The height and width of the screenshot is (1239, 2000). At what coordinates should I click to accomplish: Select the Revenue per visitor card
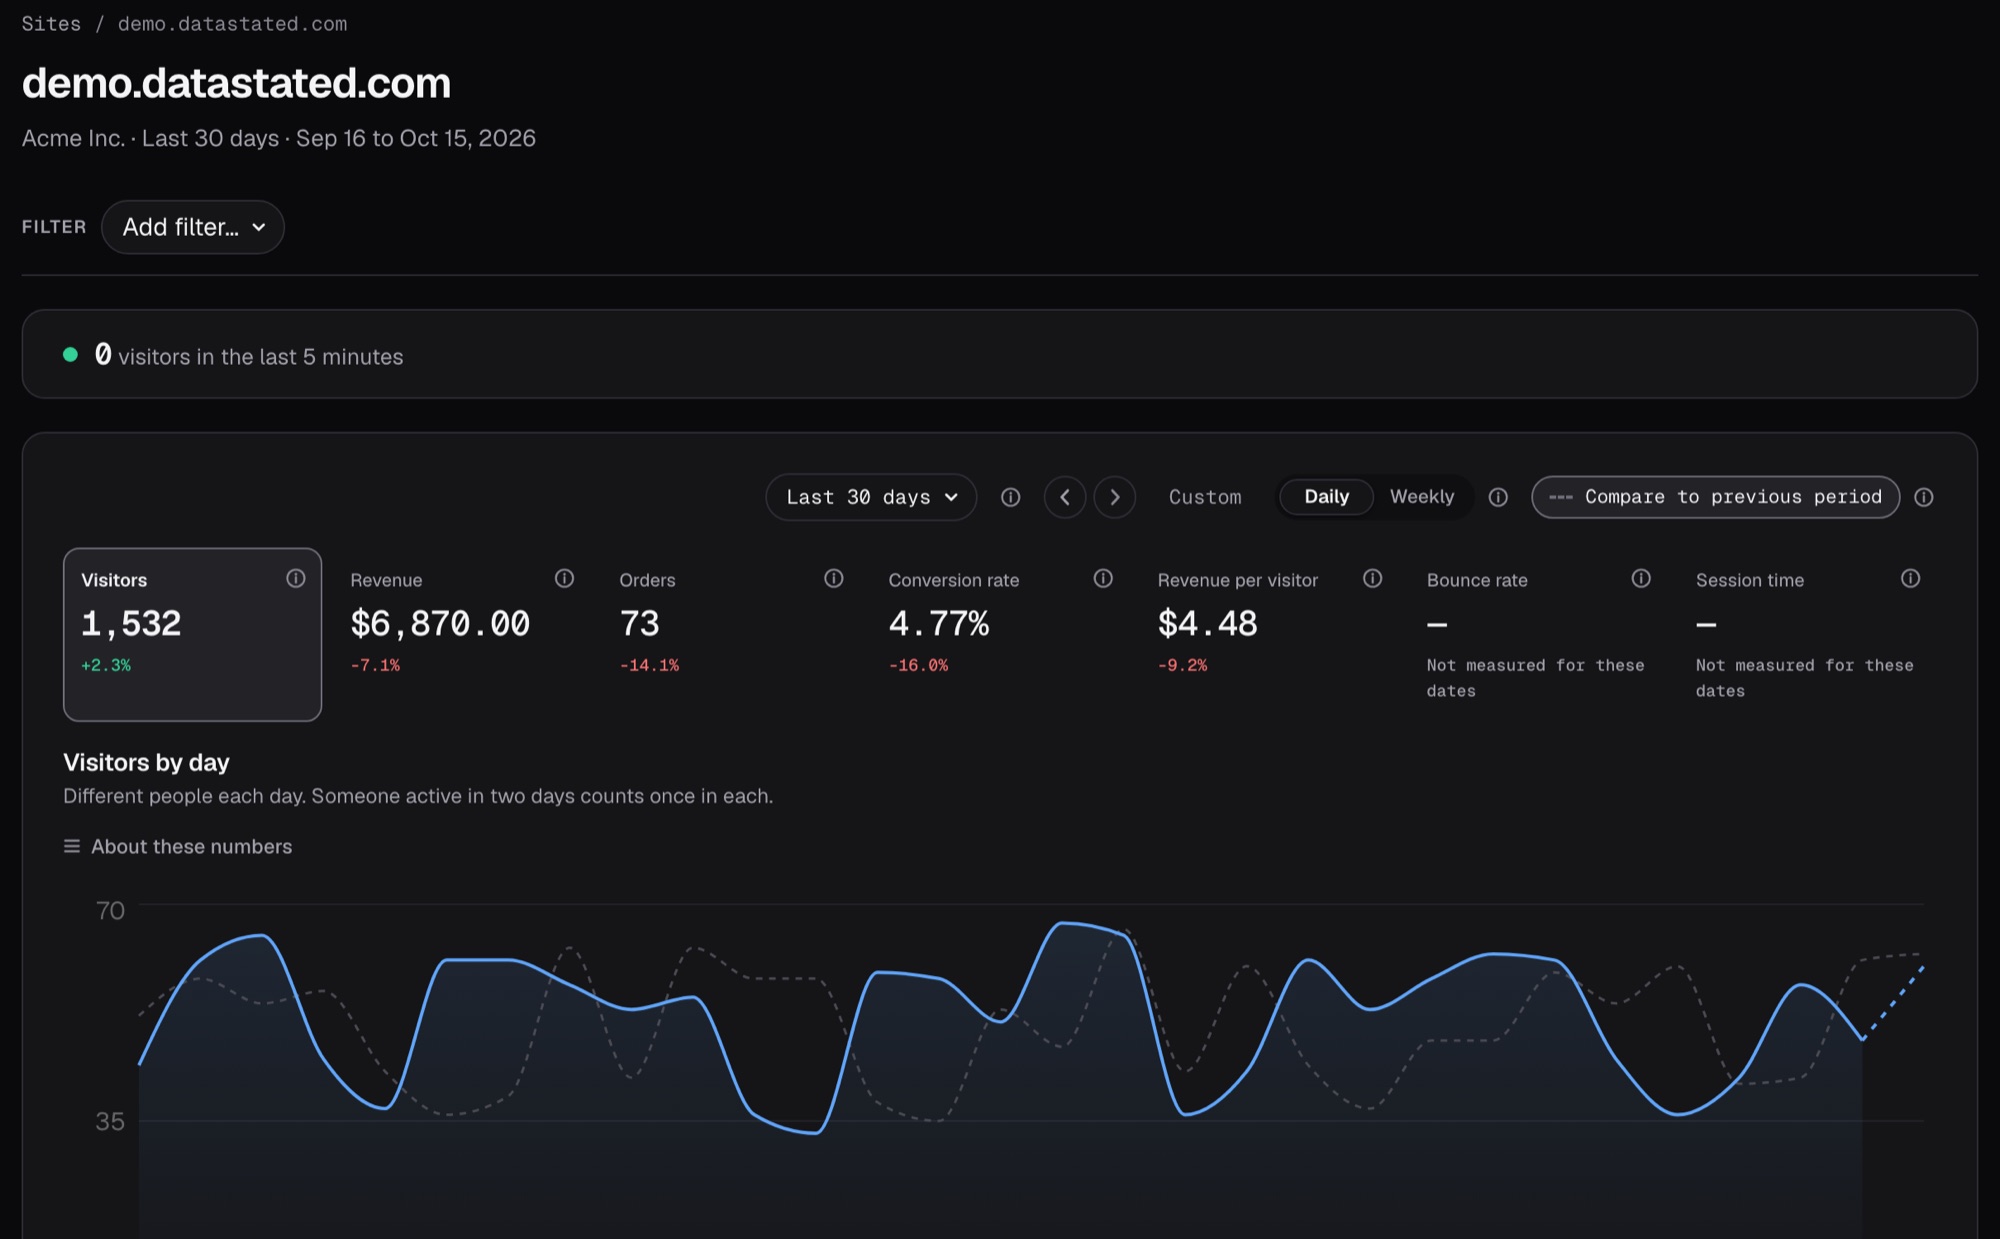click(x=1269, y=634)
